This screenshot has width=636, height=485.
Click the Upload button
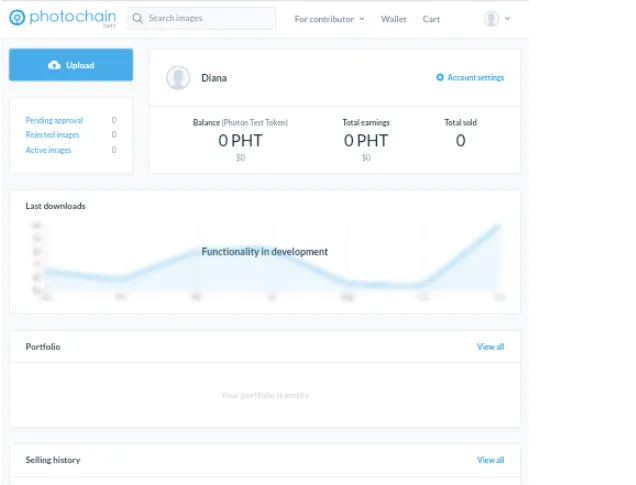click(x=71, y=65)
